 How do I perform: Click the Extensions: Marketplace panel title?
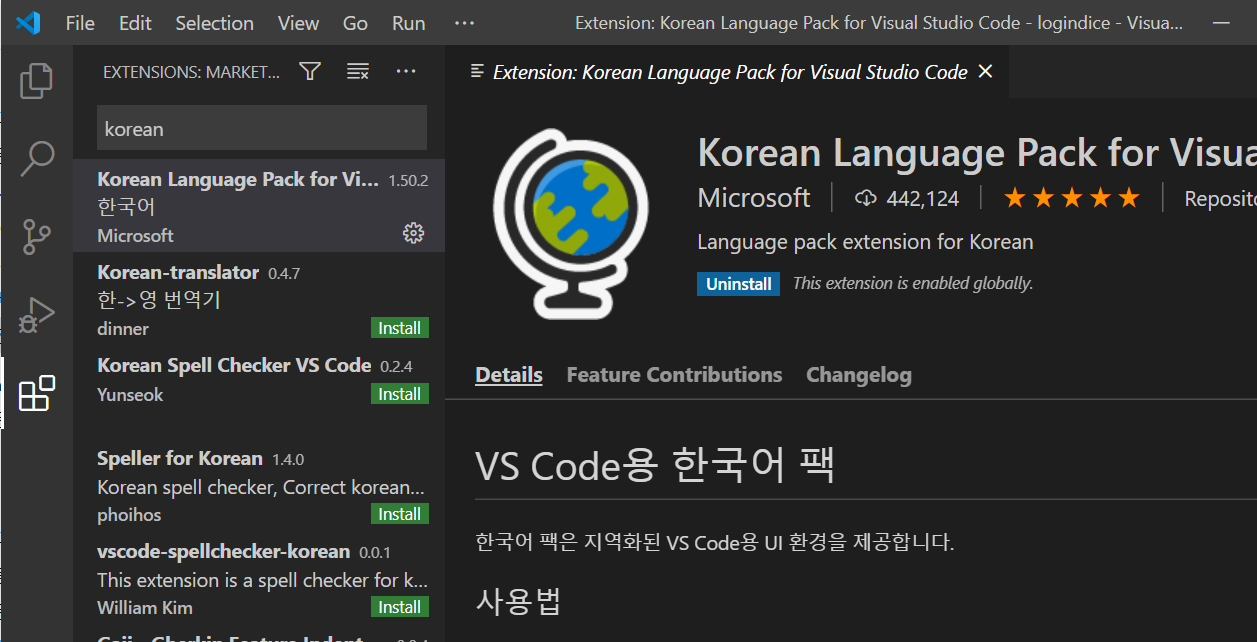[x=192, y=71]
